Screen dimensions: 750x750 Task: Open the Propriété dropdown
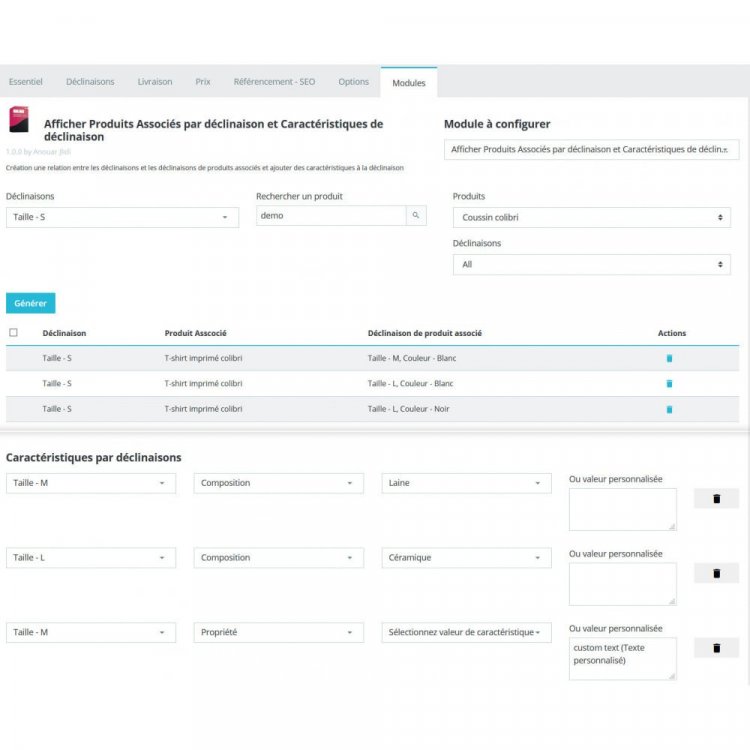click(x=278, y=632)
